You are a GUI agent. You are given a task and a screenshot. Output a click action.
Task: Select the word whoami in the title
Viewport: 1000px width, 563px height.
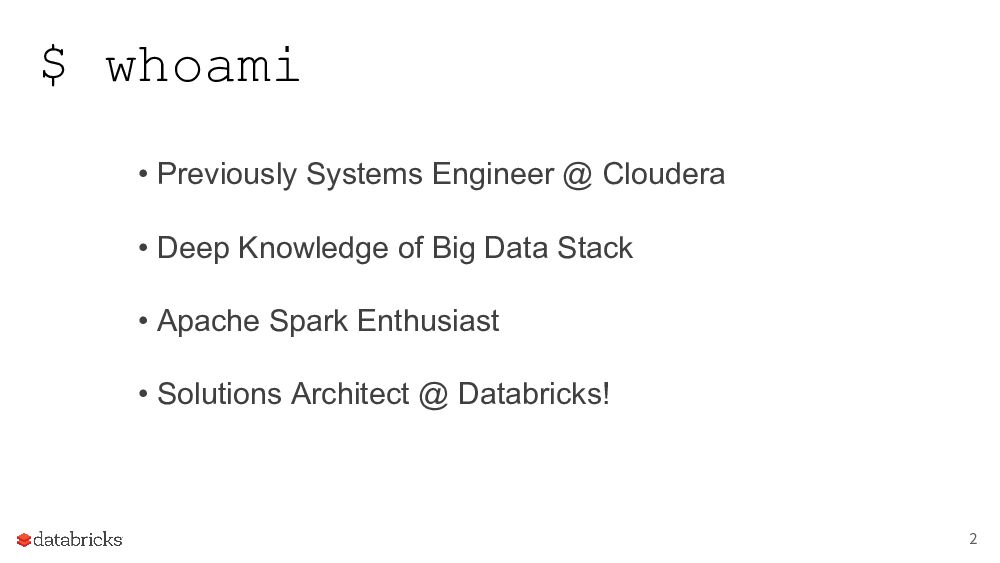tap(203, 67)
